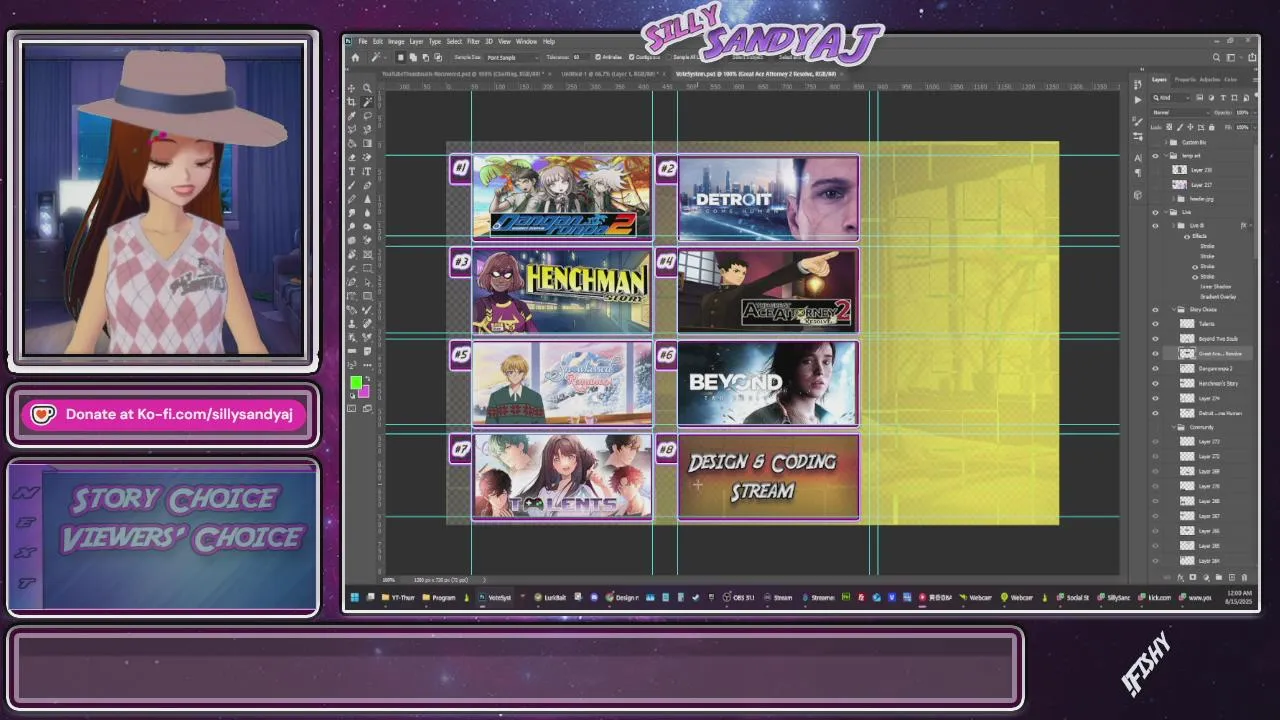Choose Subtract from Selection mode icon
This screenshot has height=720, width=1280.
pyautogui.click(x=425, y=57)
